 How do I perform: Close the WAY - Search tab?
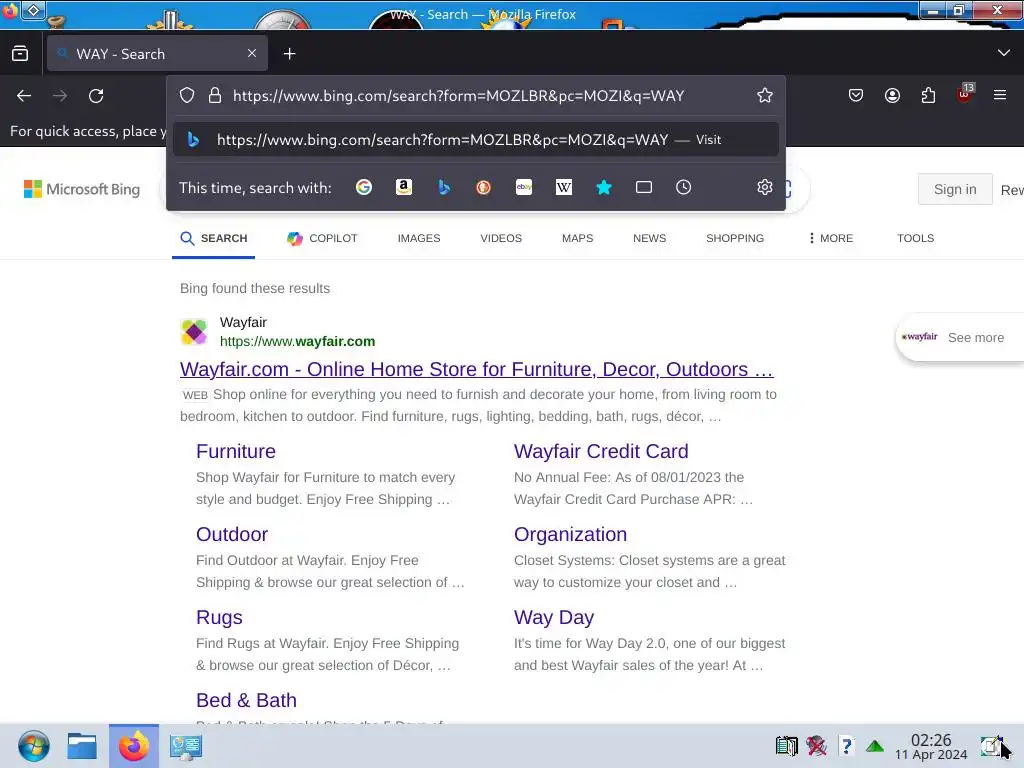pyautogui.click(x=252, y=53)
